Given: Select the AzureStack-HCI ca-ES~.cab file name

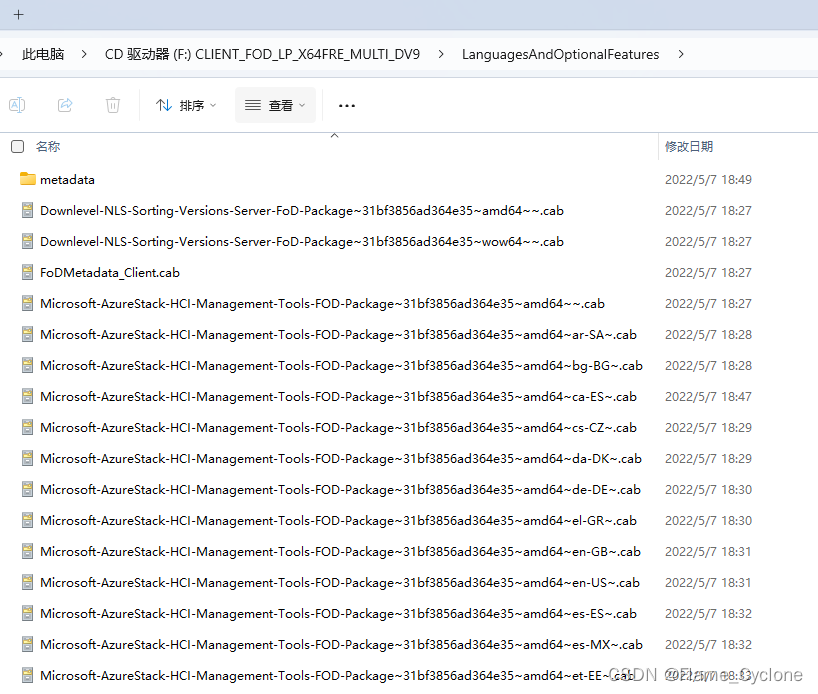Looking at the screenshot, I should click(339, 397).
